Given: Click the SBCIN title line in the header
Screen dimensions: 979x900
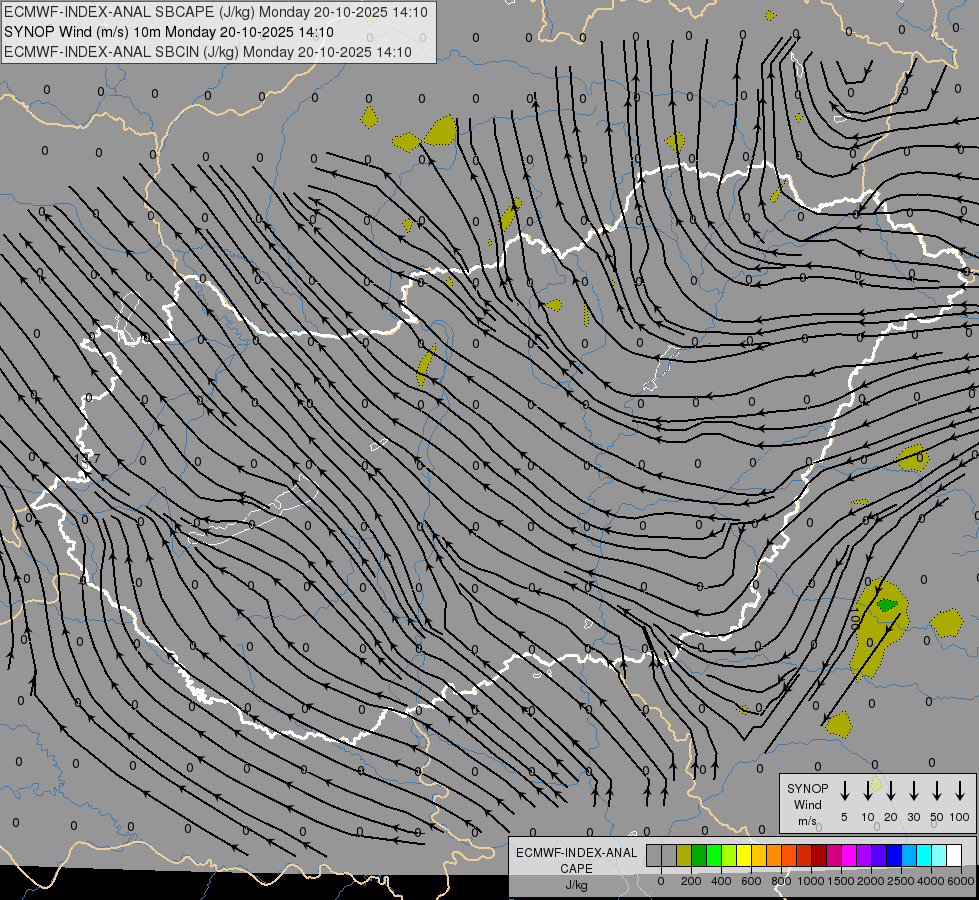Looking at the screenshot, I should [x=208, y=52].
